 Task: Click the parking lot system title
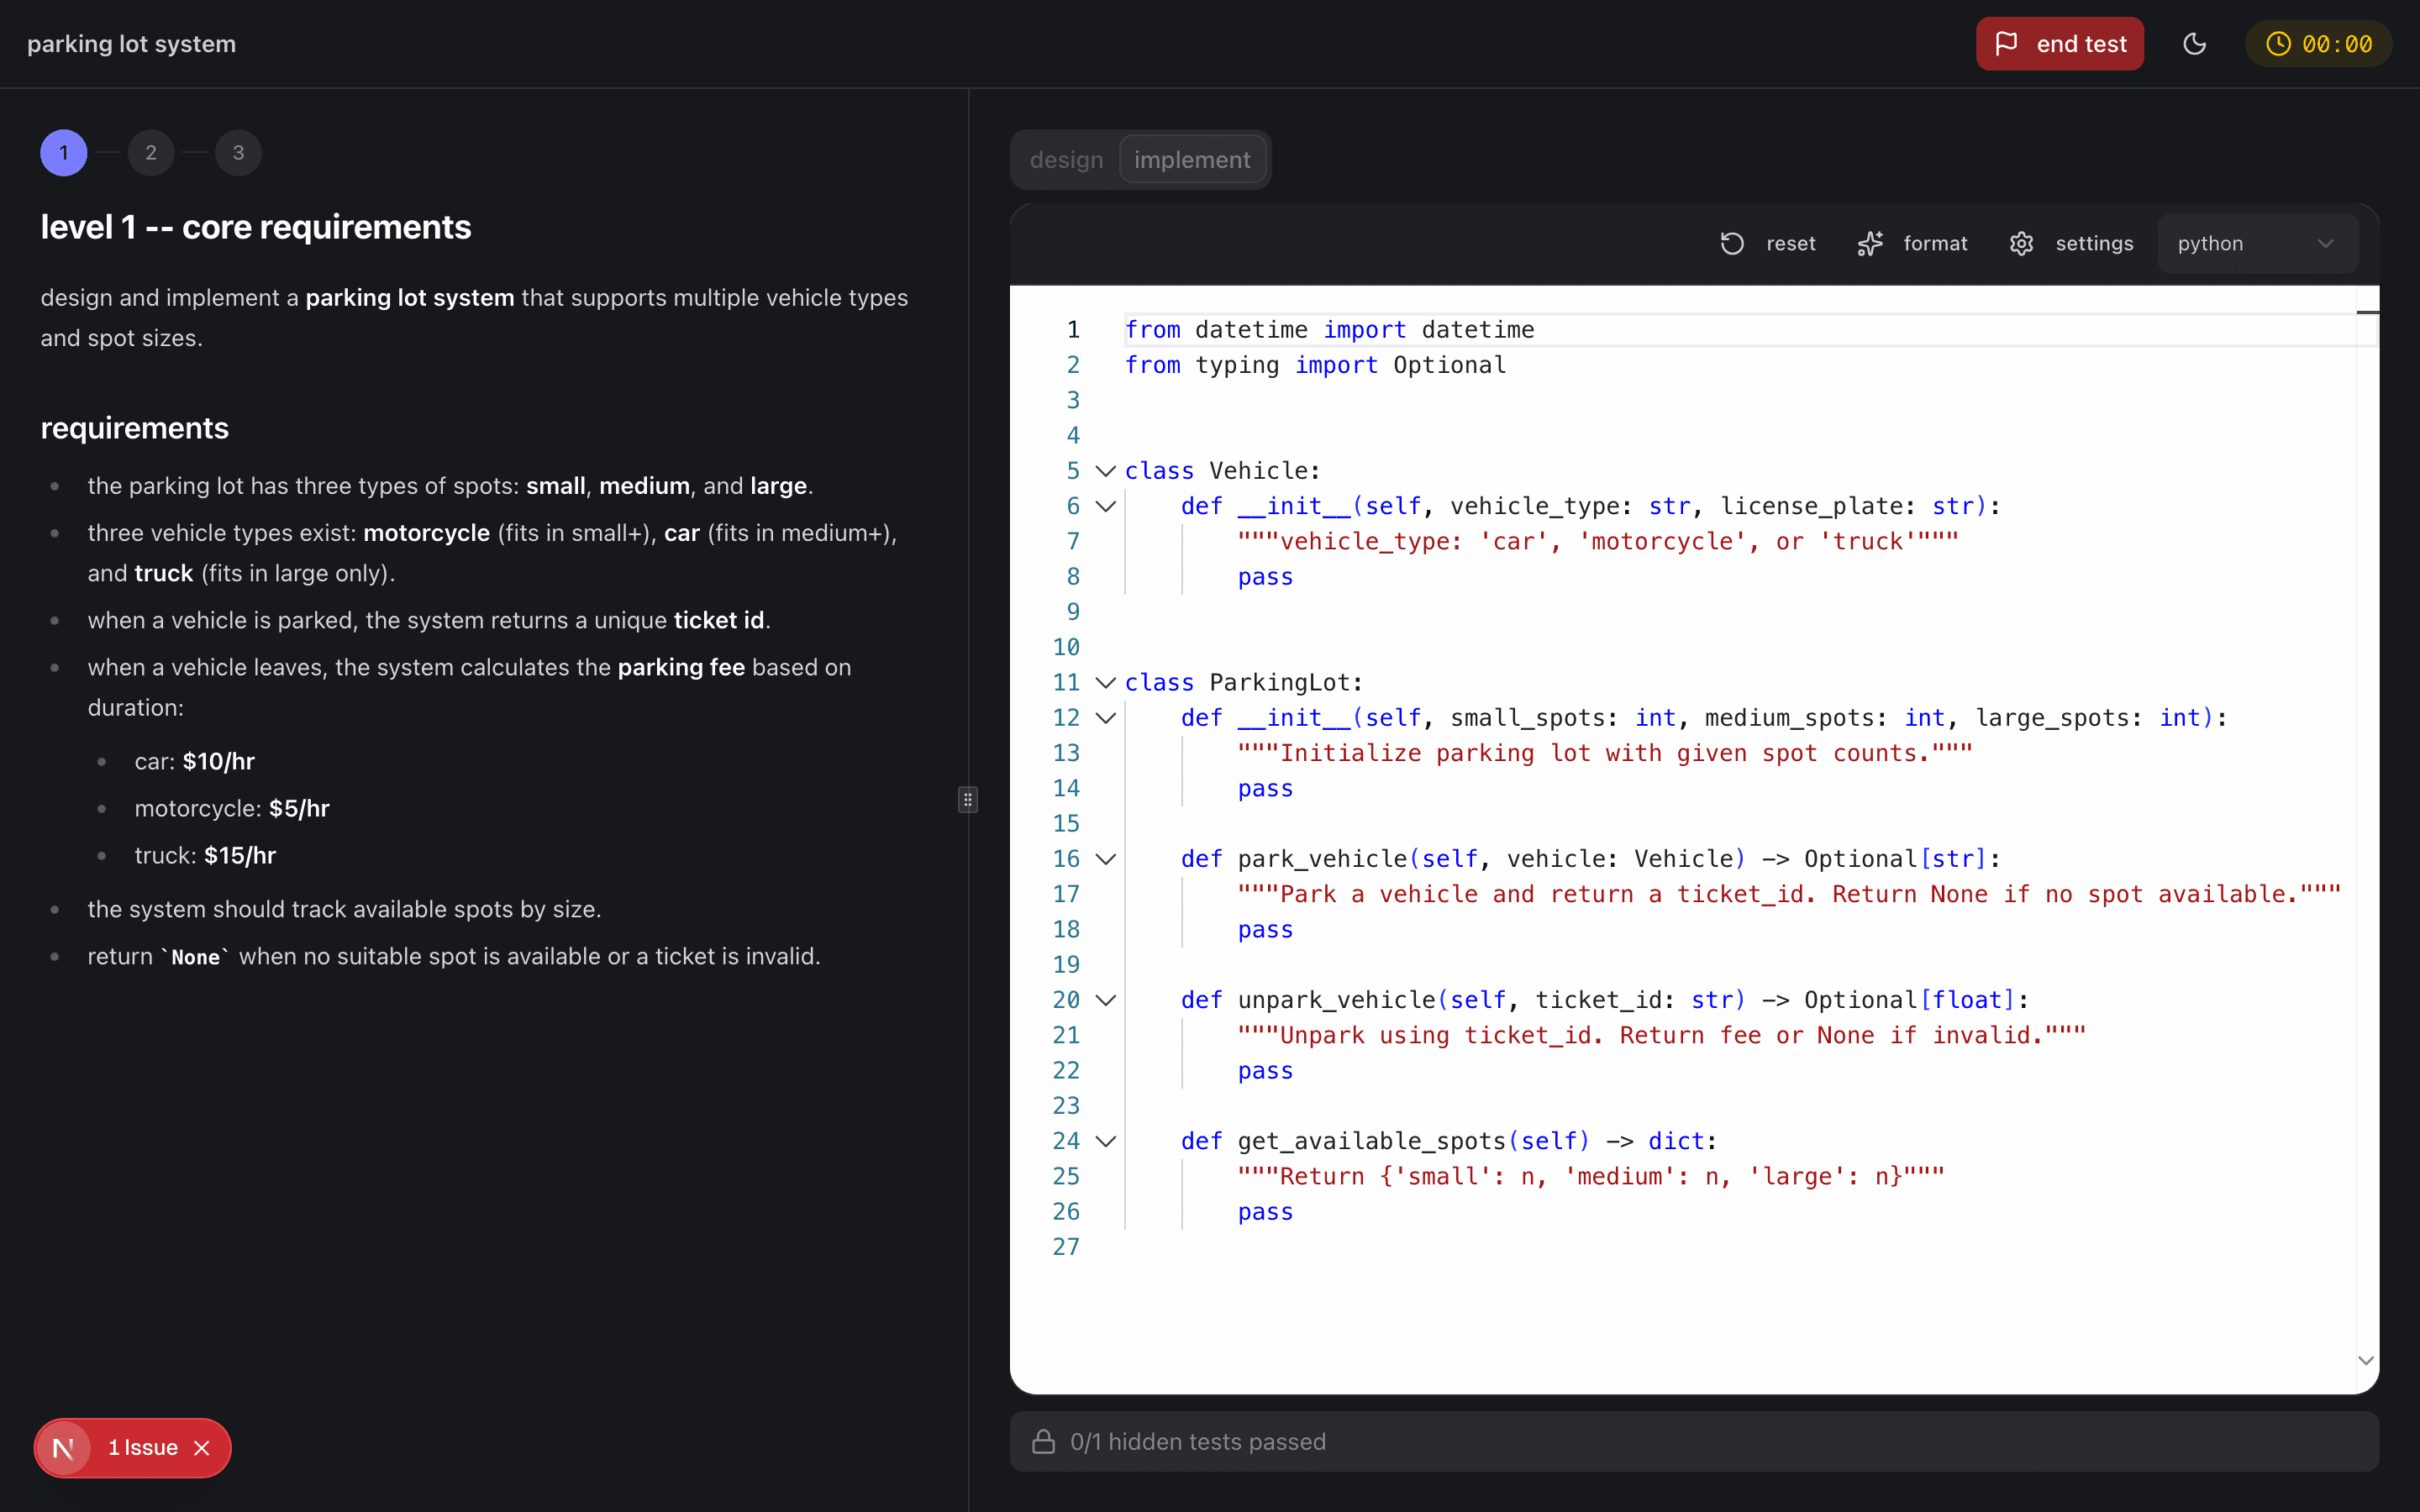pyautogui.click(x=131, y=44)
